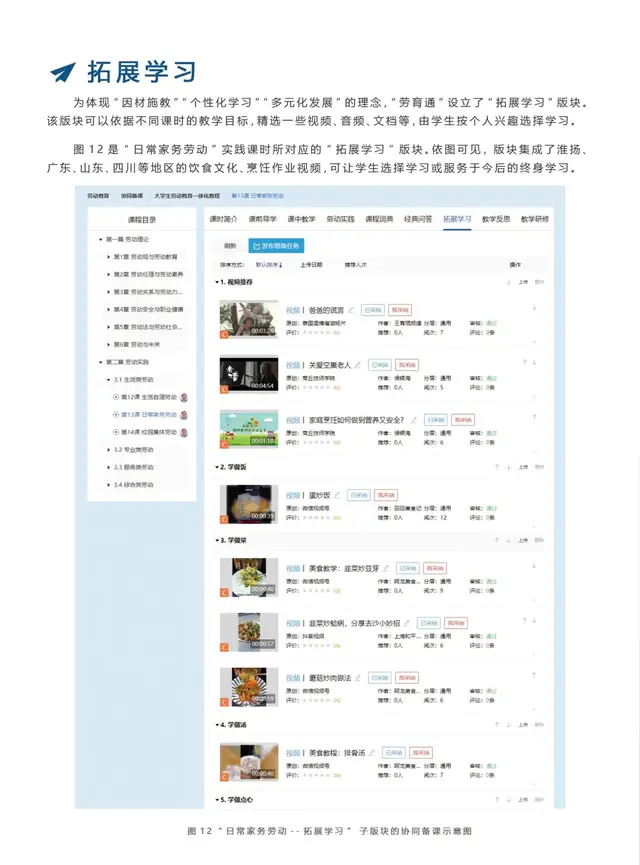Edit title pencil icon for 爸爸的谎言
Screen dimensions: 640x865
(351, 310)
